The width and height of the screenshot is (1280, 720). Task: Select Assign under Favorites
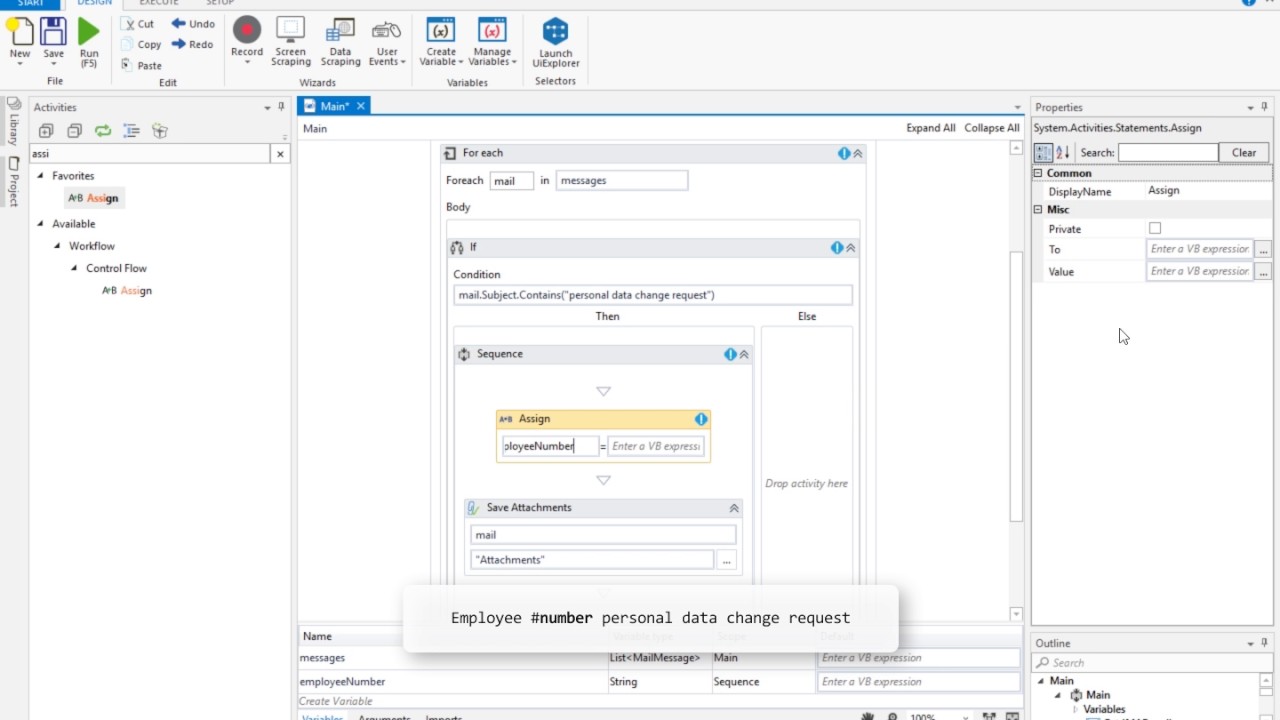click(x=93, y=198)
